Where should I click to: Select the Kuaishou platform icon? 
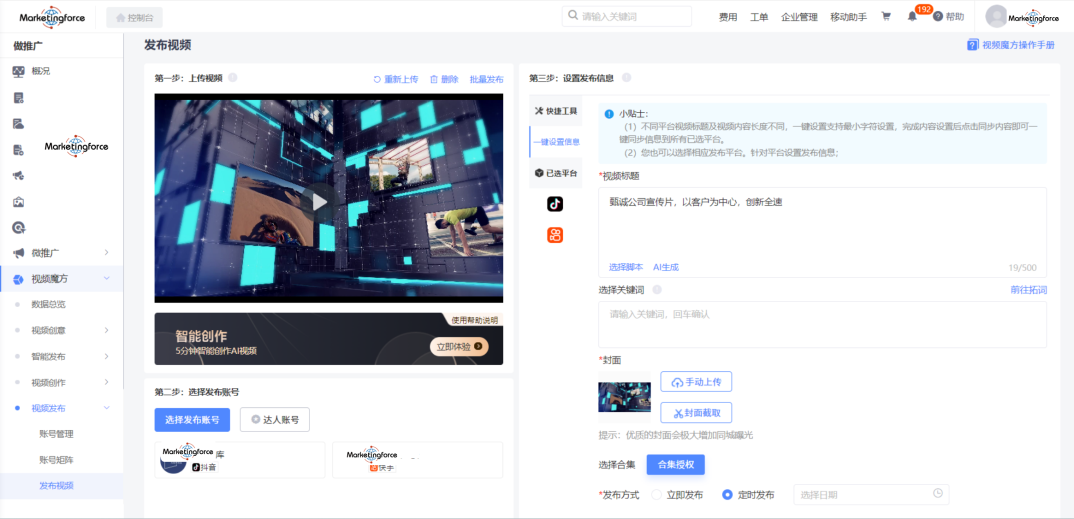tap(555, 235)
